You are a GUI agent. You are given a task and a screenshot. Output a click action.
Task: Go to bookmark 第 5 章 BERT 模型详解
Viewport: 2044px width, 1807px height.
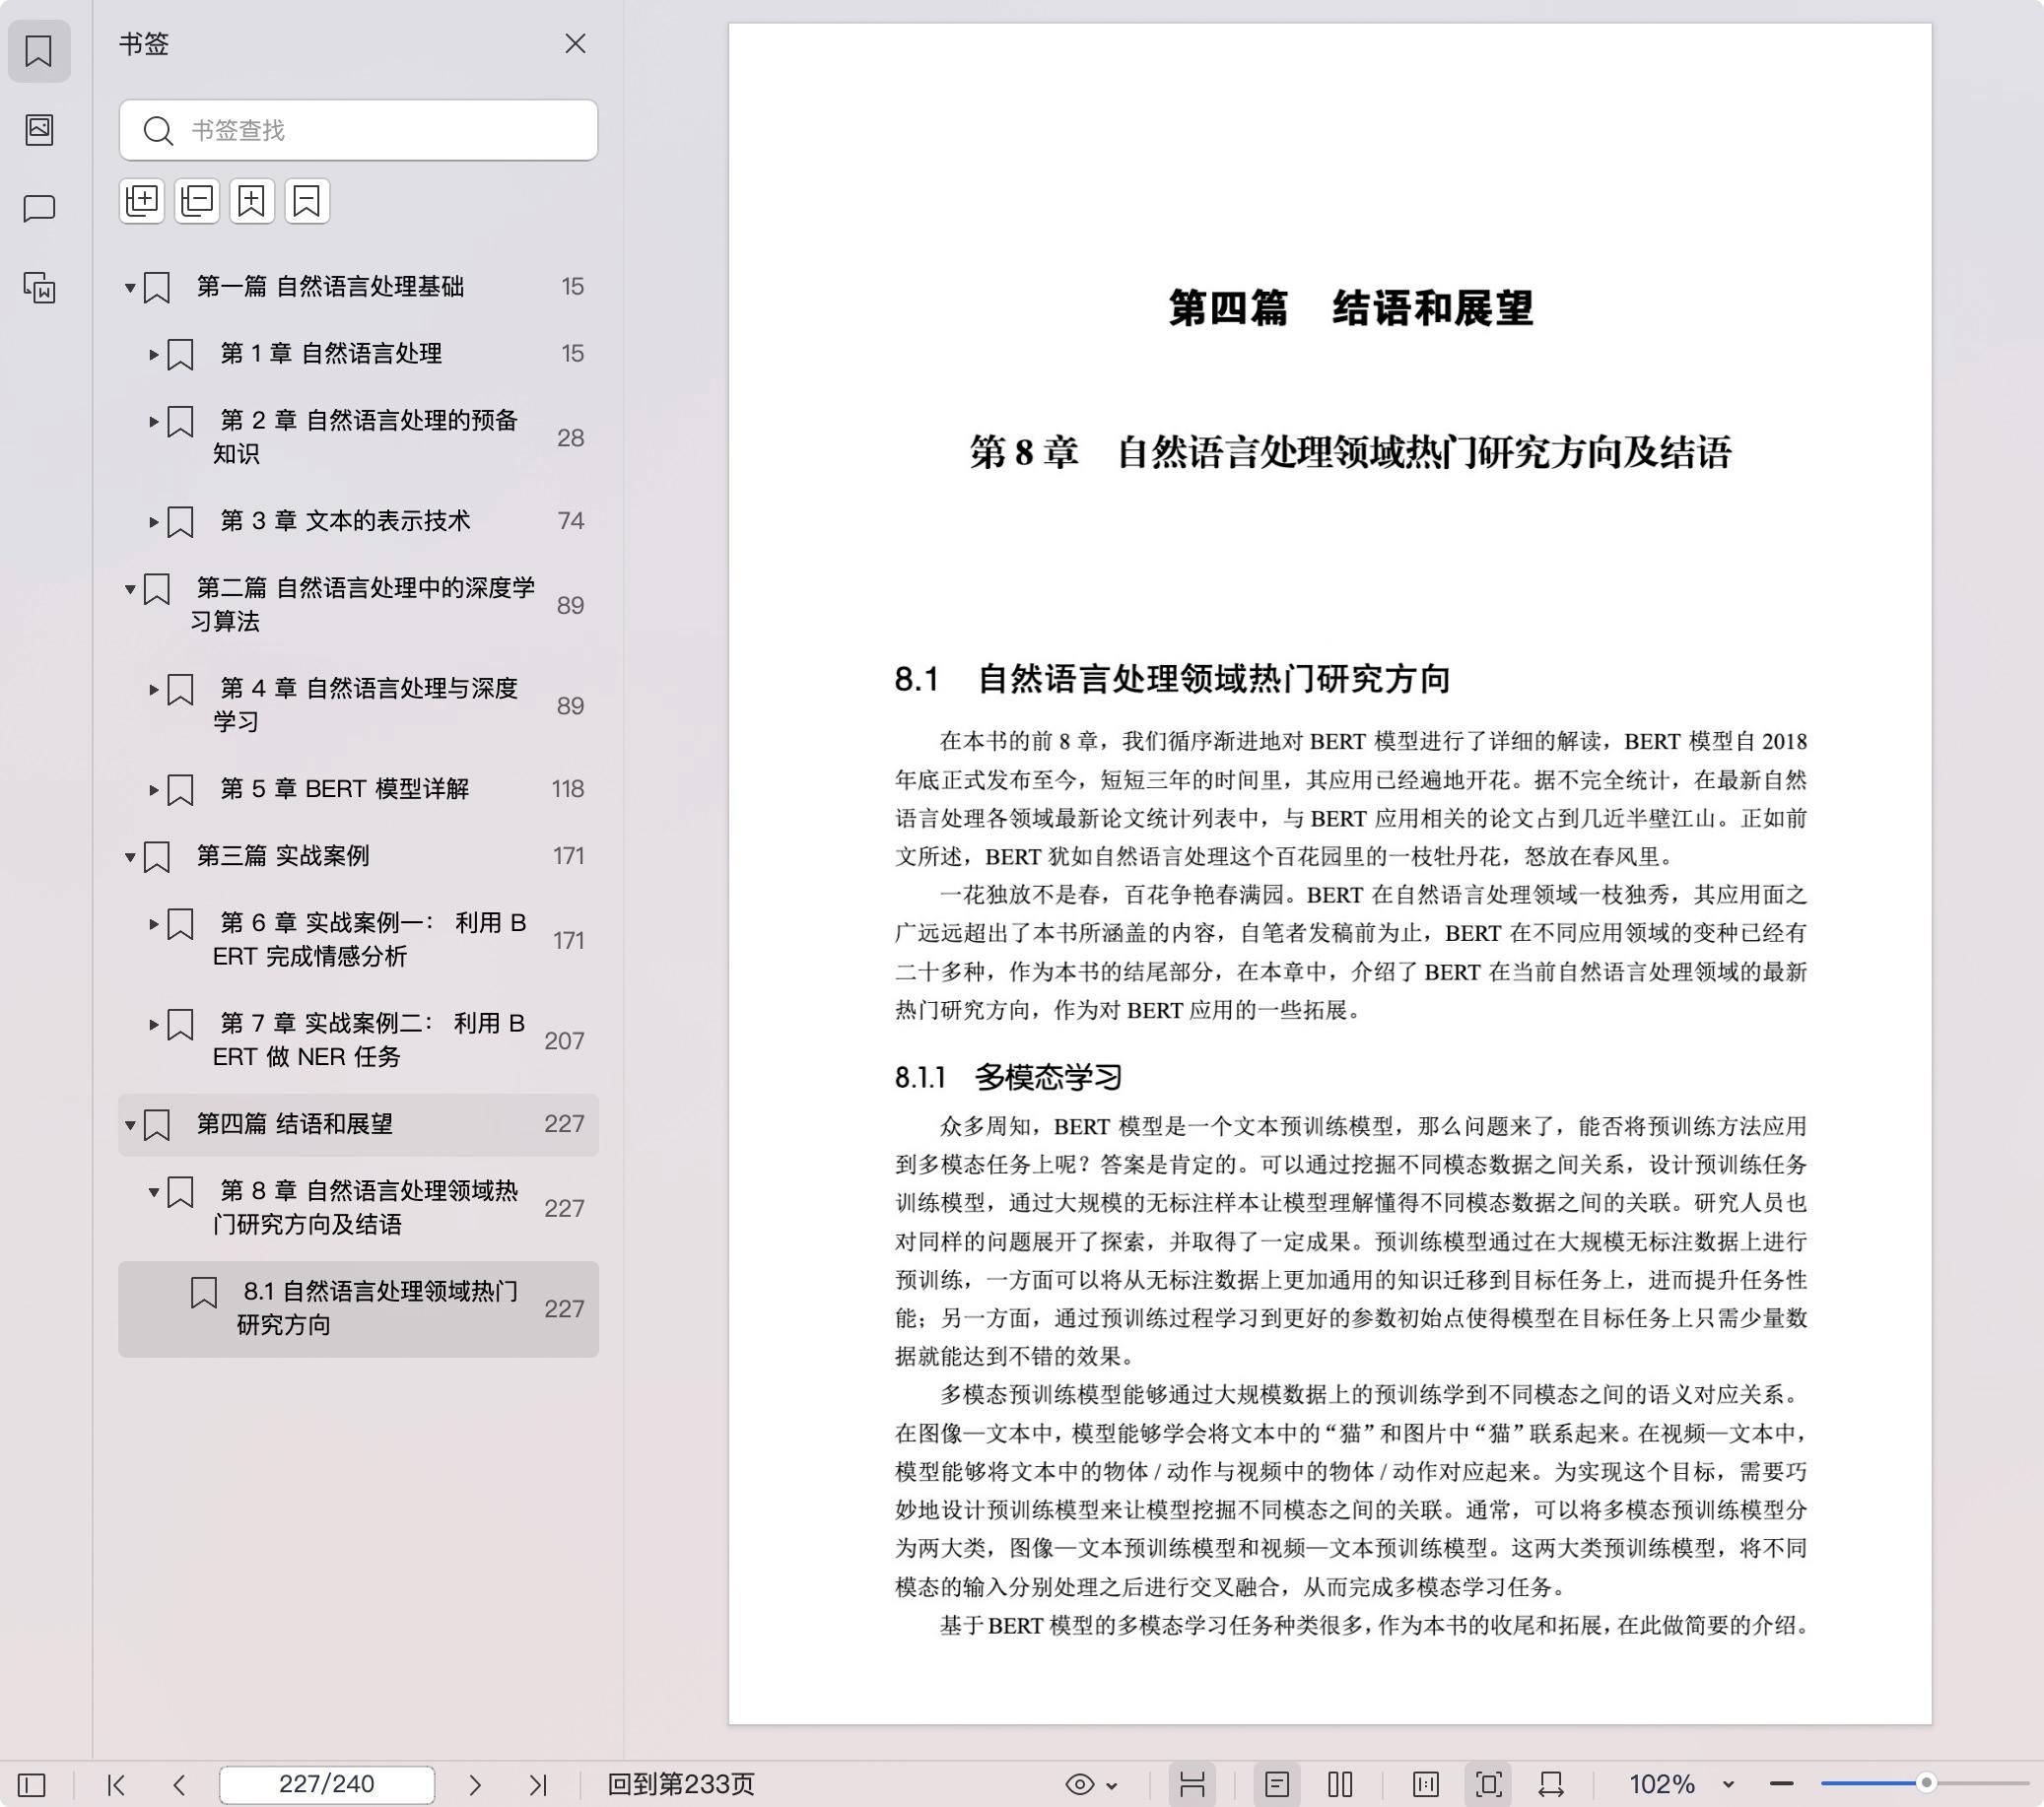coord(345,789)
